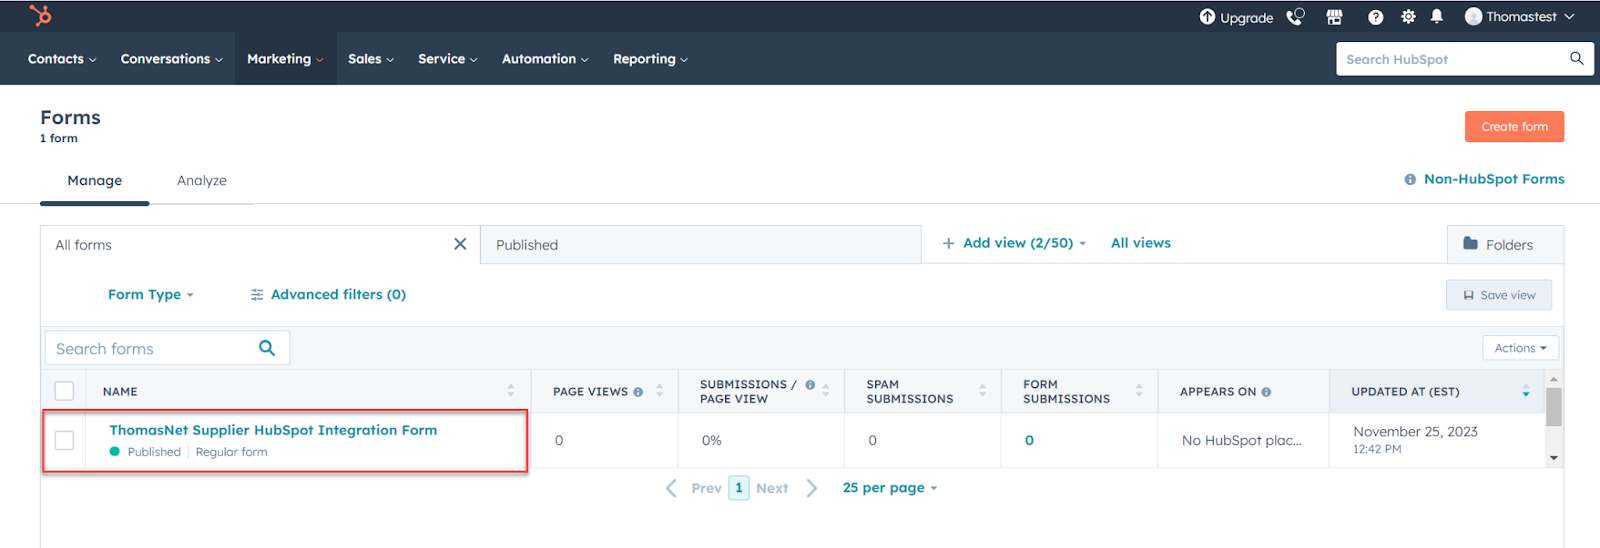1600x548 pixels.
Task: Click the Save view button
Action: 1499,295
